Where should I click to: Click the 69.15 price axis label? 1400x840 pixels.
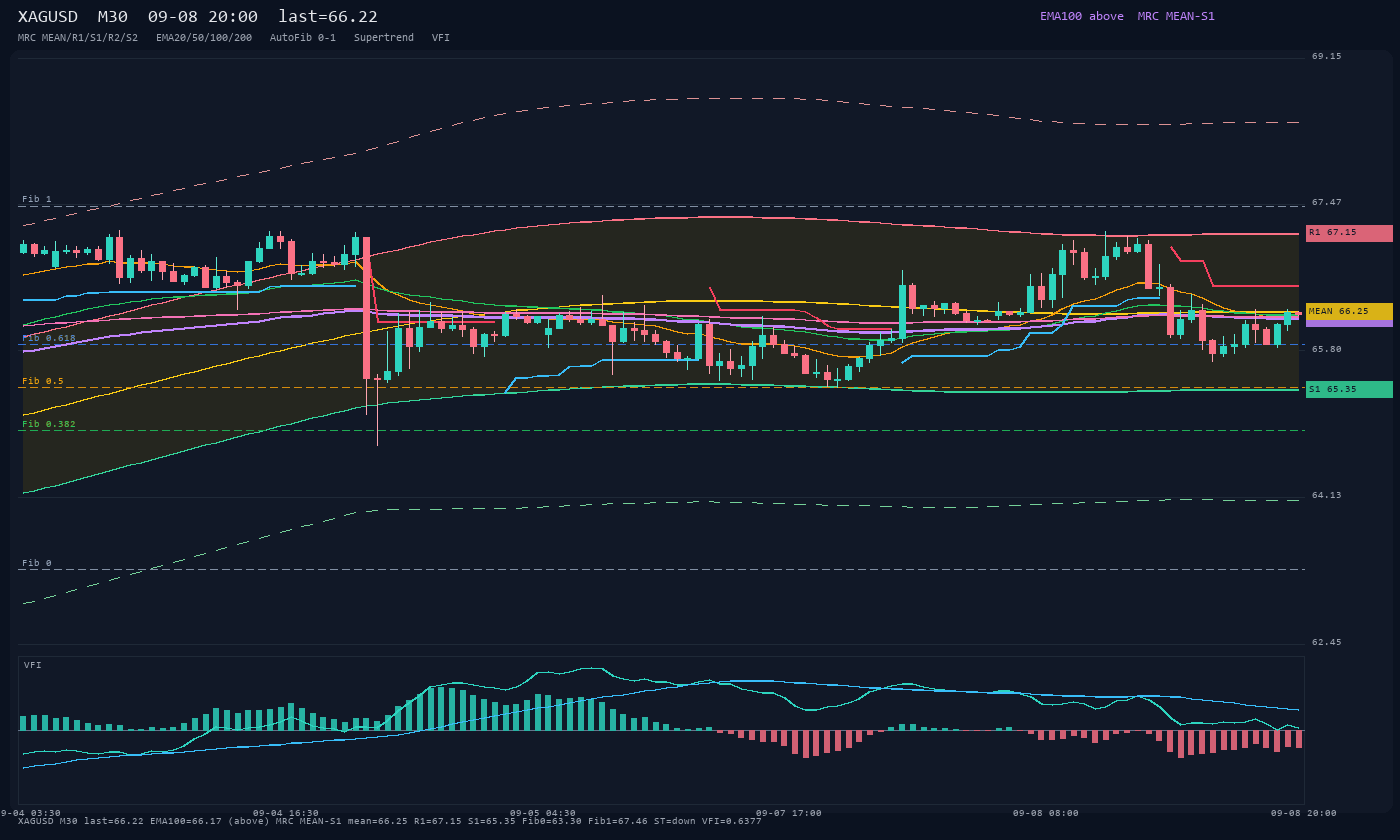pyautogui.click(x=1327, y=57)
